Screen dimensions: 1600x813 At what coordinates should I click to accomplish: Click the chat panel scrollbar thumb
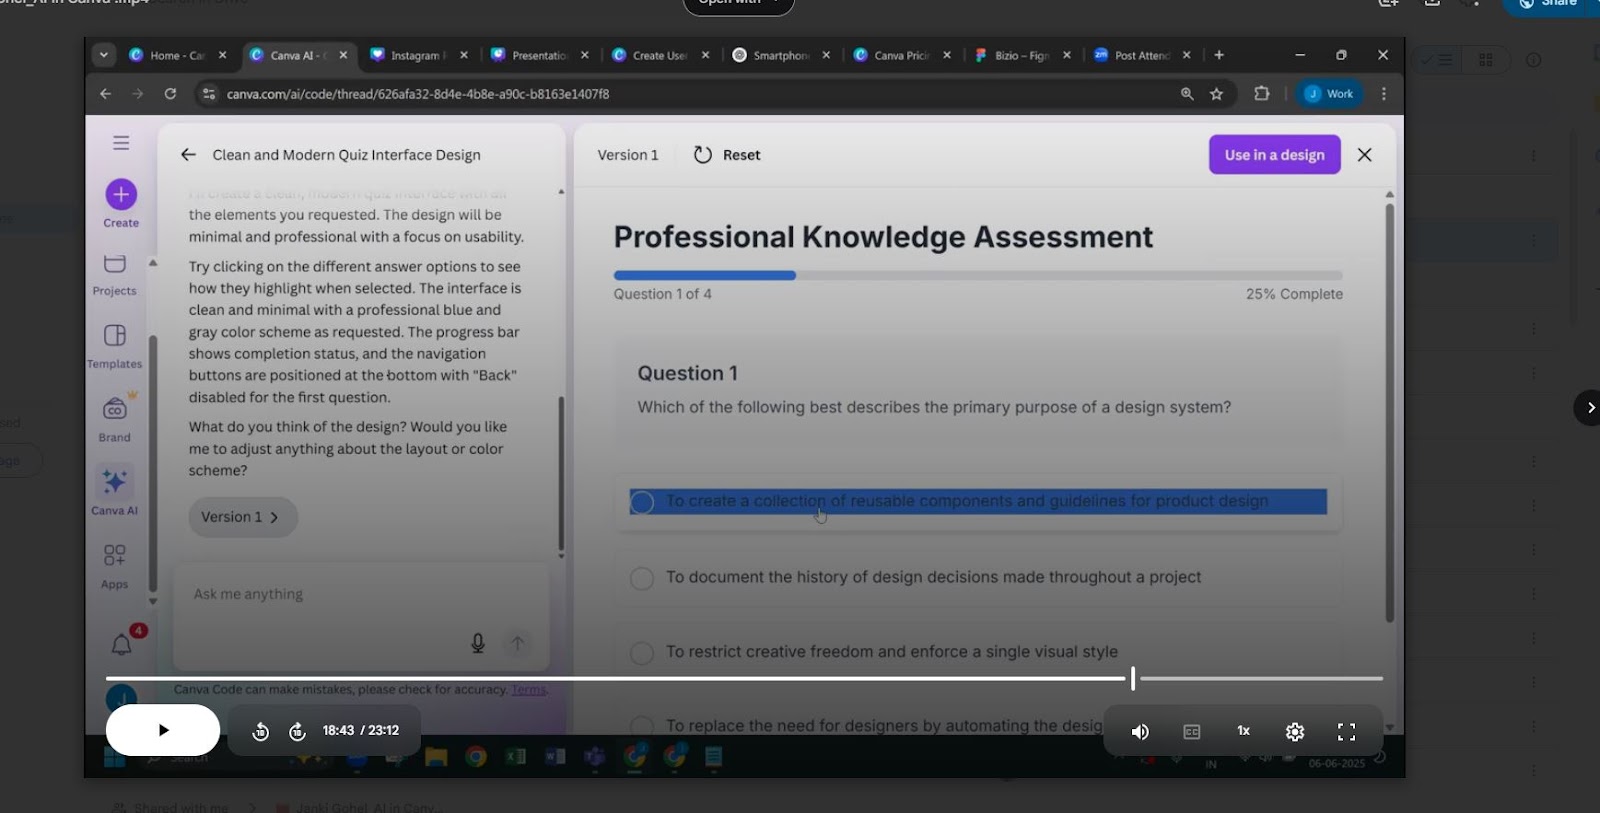(x=561, y=473)
